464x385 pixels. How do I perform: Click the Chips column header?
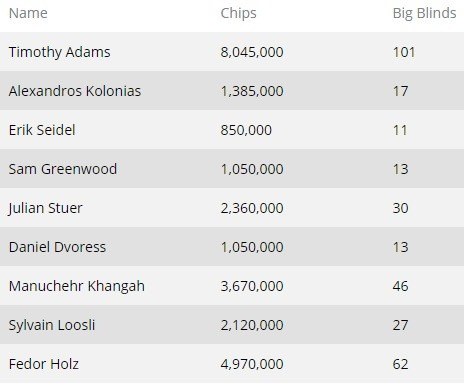238,14
